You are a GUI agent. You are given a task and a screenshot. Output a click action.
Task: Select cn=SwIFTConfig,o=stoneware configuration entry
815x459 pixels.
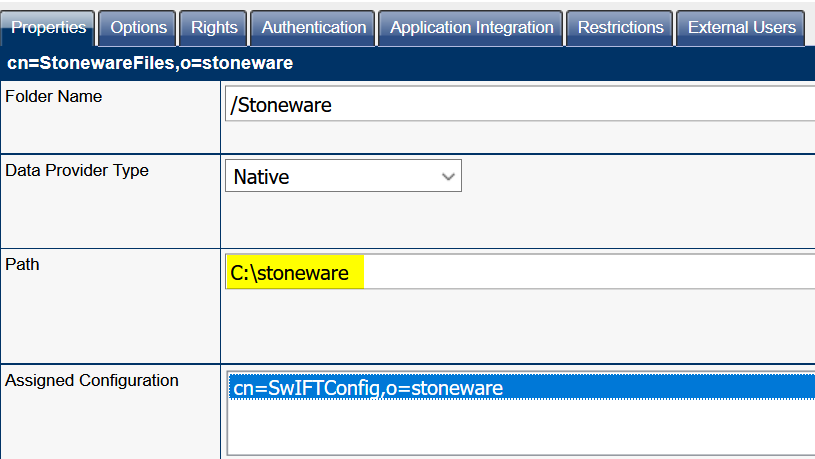[521, 388]
